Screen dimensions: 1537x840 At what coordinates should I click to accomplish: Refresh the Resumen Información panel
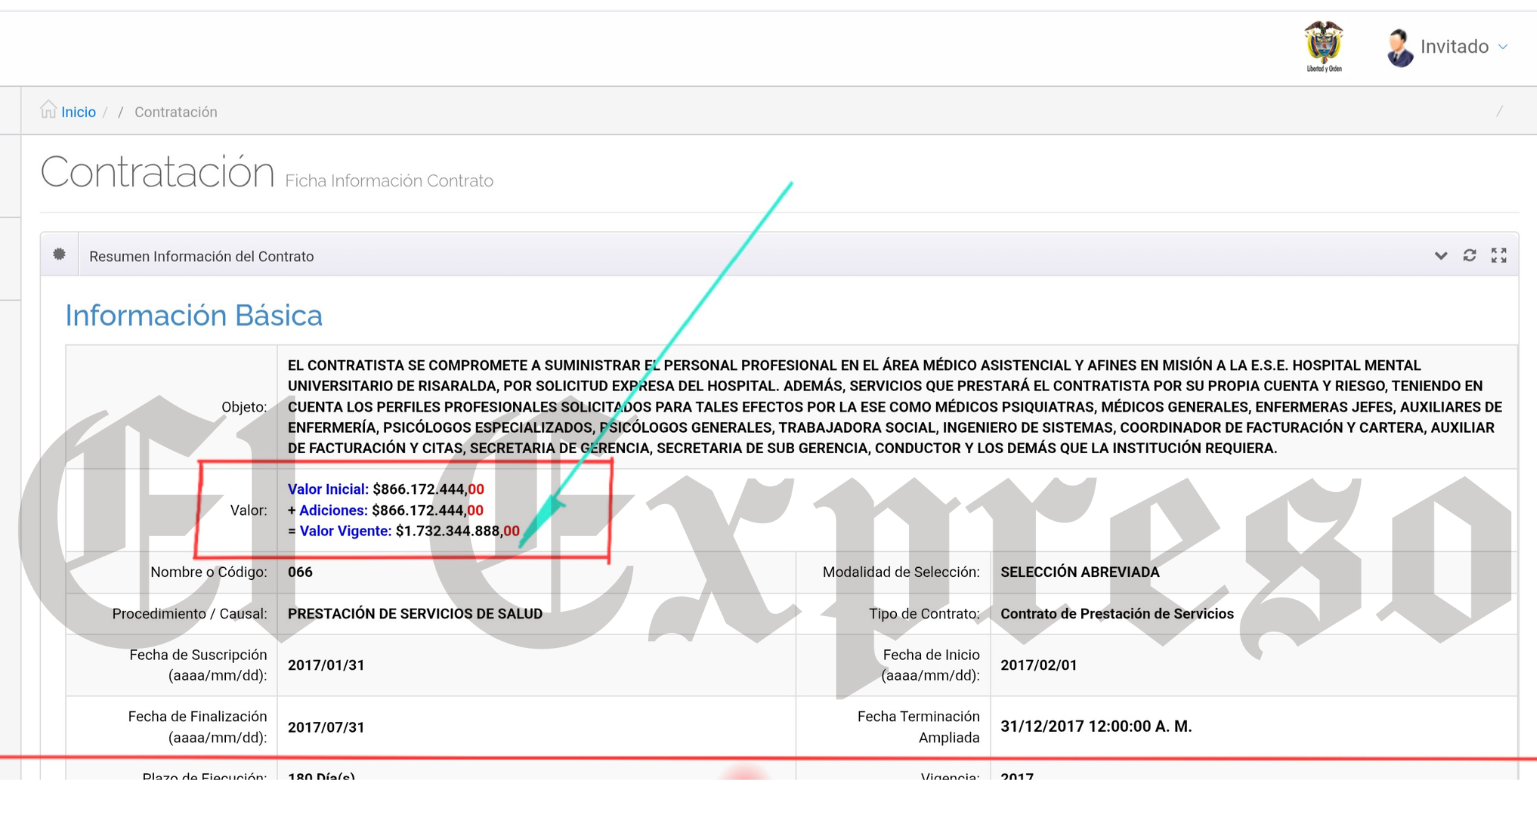point(1469,255)
